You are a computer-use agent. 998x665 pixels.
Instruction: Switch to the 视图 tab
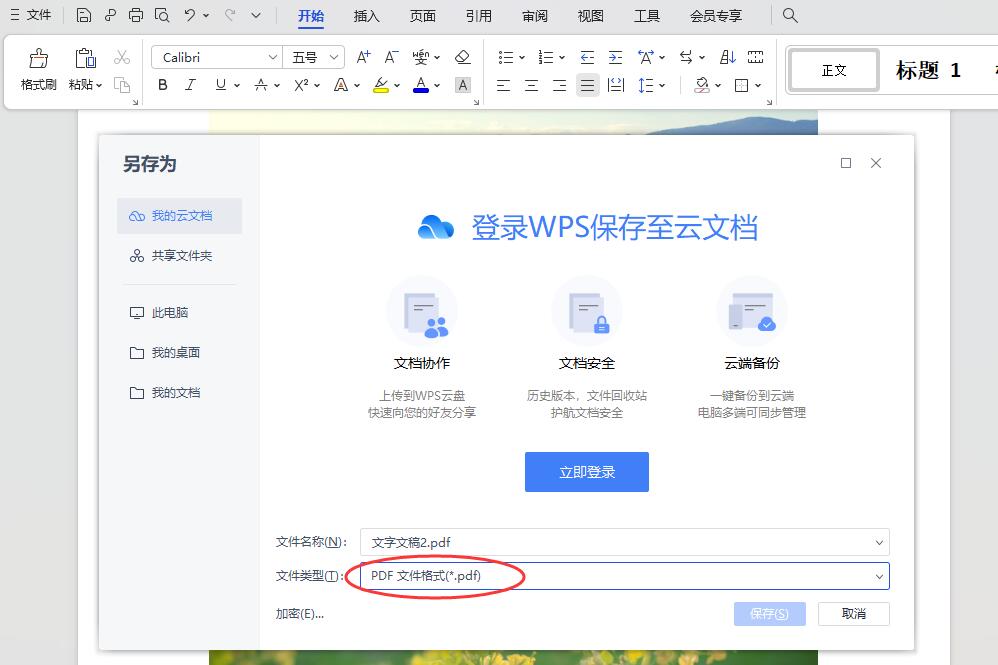[x=591, y=16]
